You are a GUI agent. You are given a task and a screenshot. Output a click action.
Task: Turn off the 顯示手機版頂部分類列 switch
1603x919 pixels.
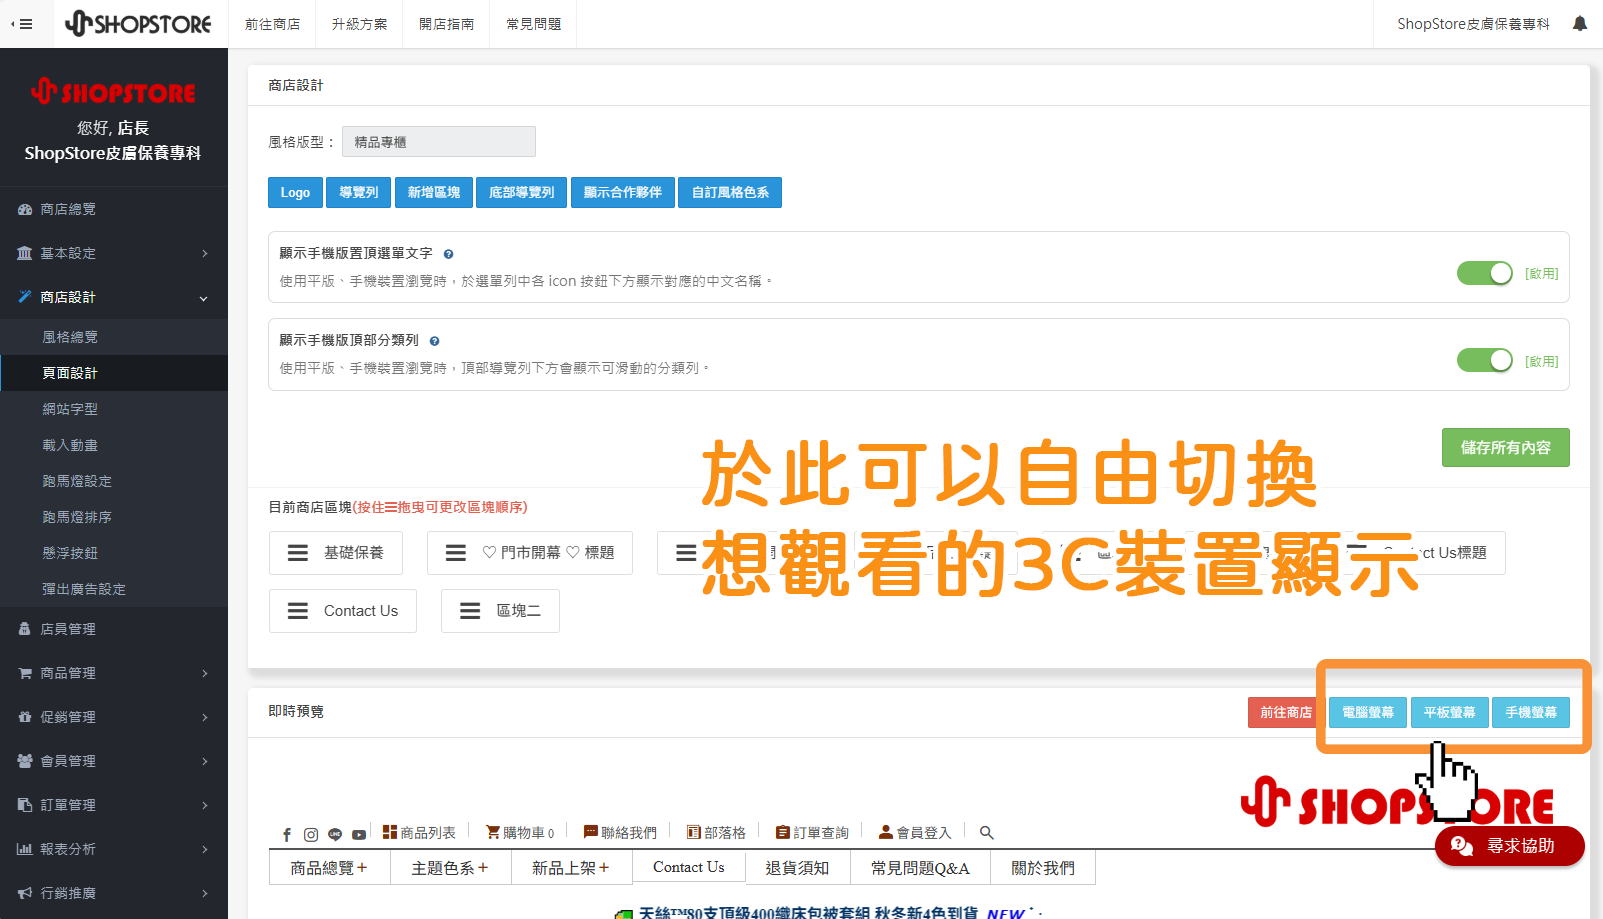click(x=1484, y=360)
